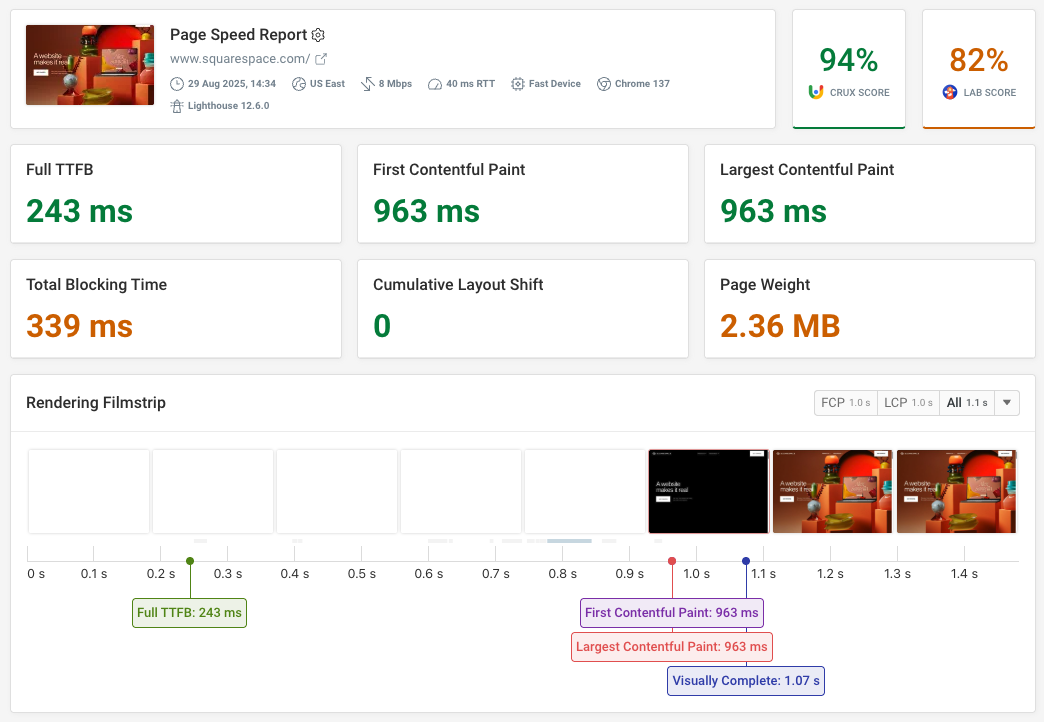Select the All 1.1 s filmstrip option

(x=966, y=402)
